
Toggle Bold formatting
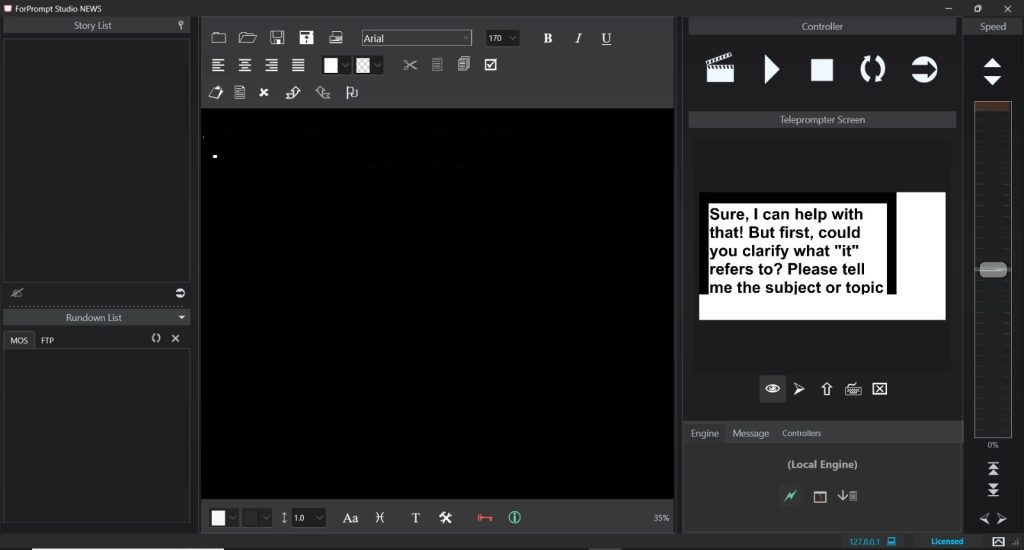click(548, 38)
